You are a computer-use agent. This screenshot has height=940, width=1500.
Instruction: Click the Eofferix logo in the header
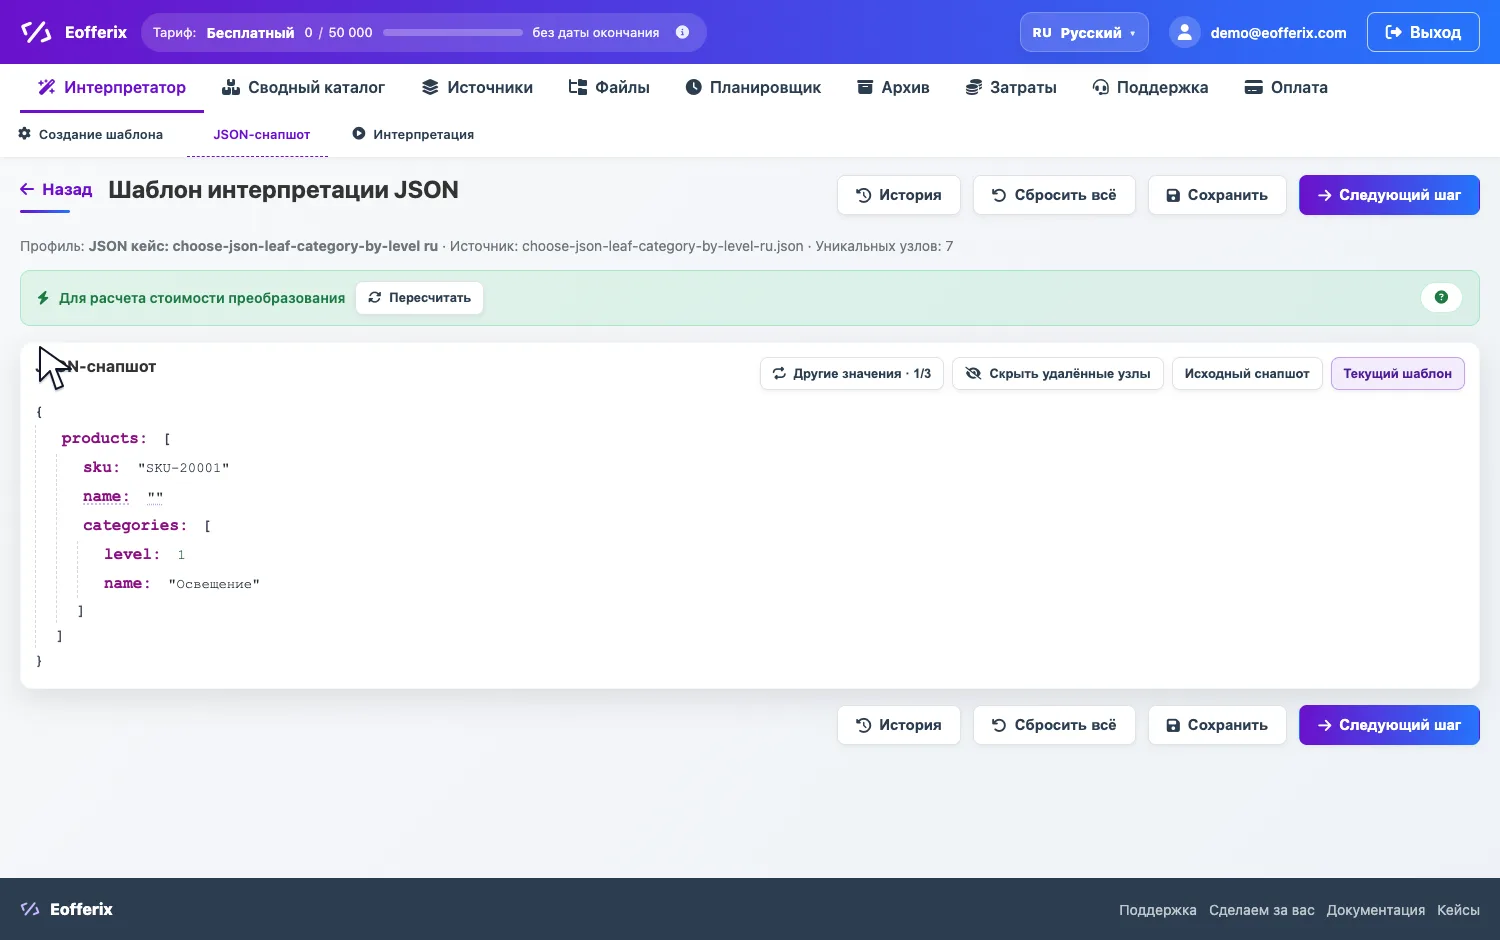[74, 32]
